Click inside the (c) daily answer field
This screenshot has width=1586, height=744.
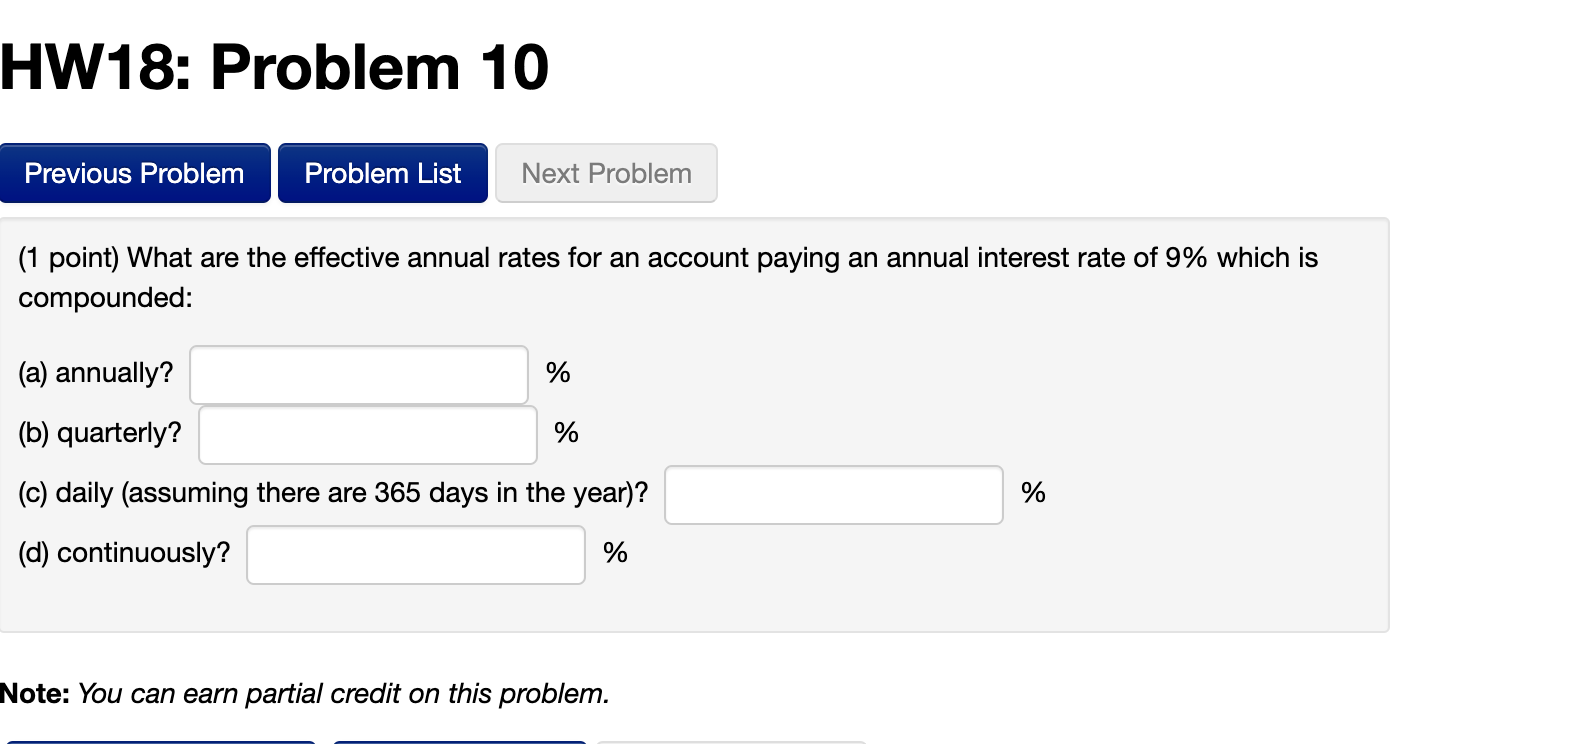point(833,494)
